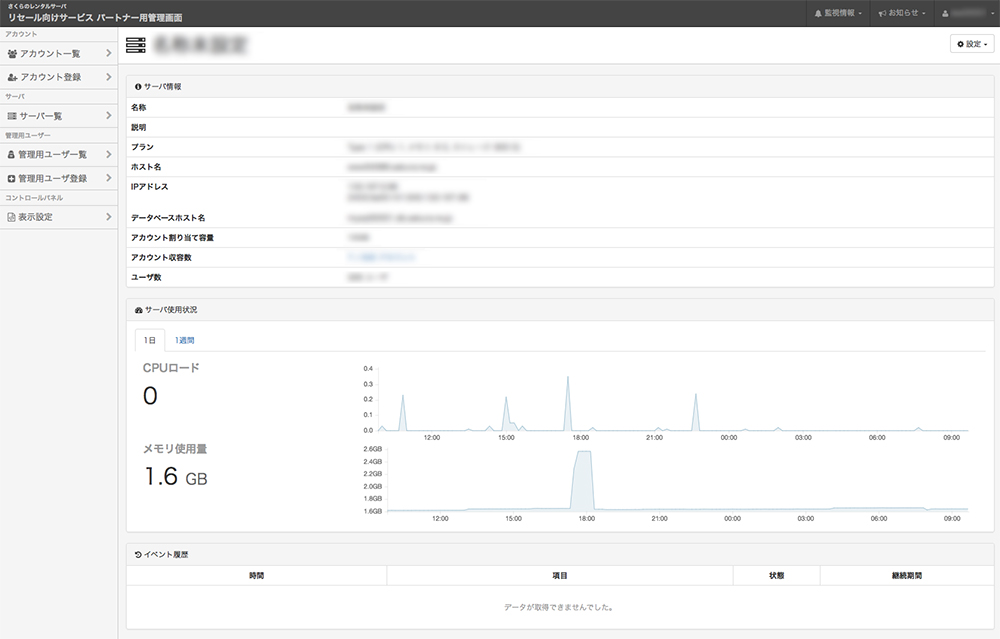Expand the 表示設定 chevron arrow

coord(108,217)
